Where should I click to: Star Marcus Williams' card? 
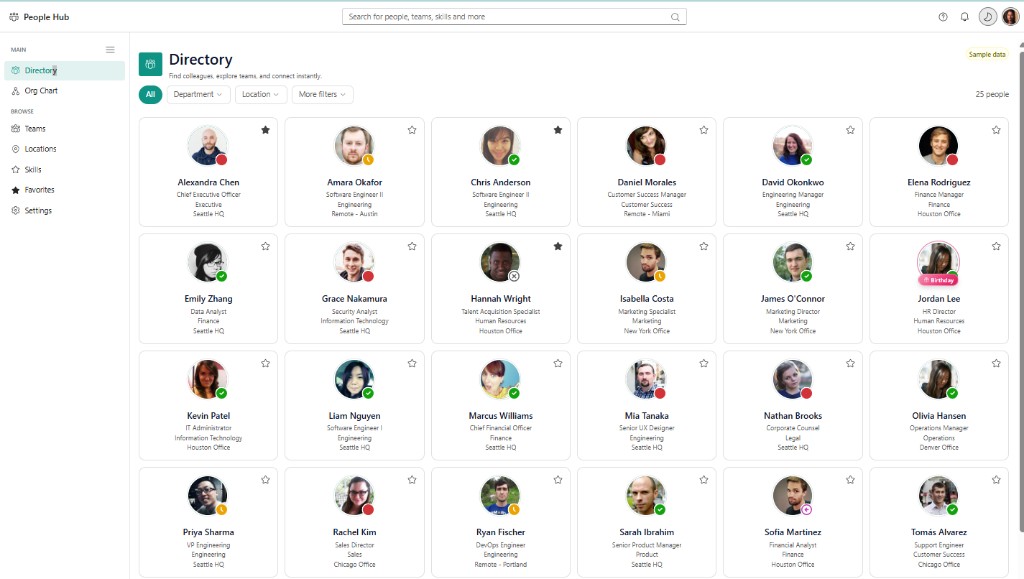point(558,363)
